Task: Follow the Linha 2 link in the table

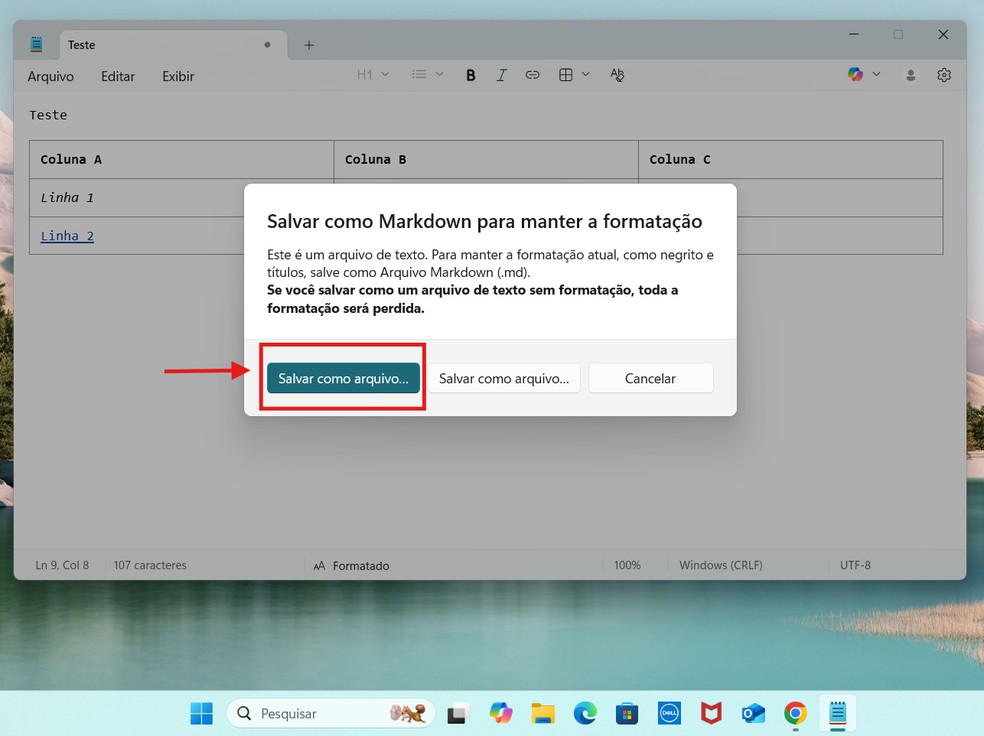Action: pyautogui.click(x=67, y=236)
